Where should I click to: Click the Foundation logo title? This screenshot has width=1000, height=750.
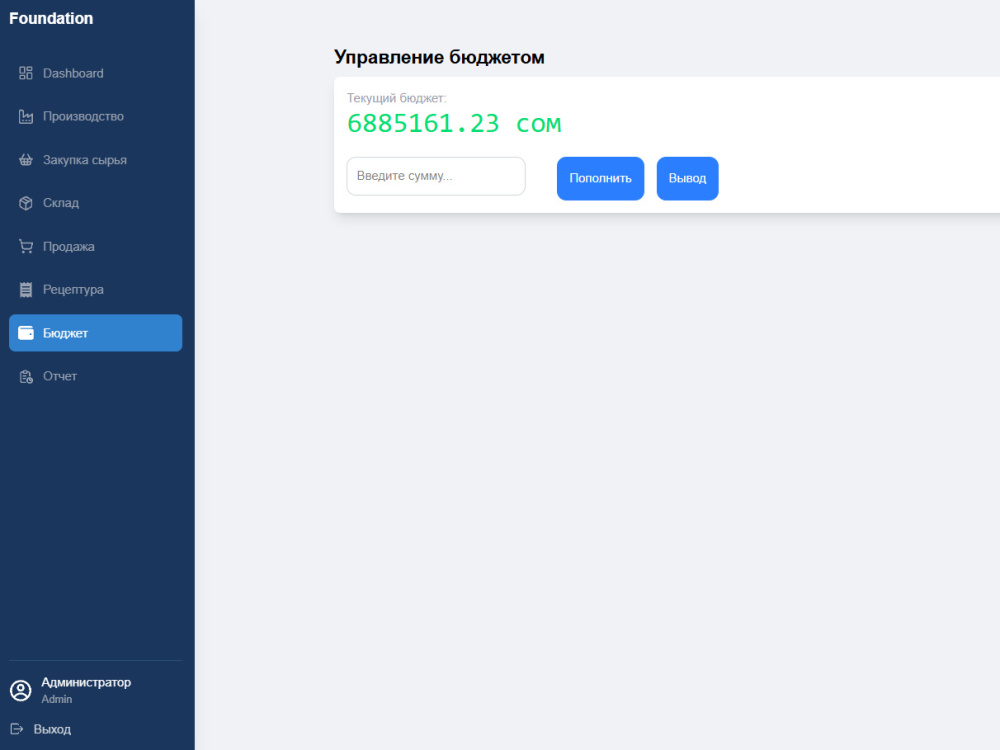[x=51, y=18]
